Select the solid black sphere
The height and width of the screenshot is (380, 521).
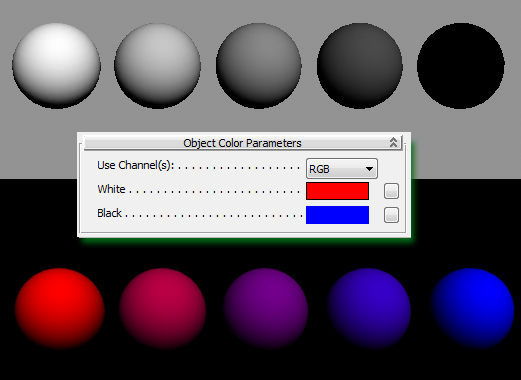click(461, 66)
